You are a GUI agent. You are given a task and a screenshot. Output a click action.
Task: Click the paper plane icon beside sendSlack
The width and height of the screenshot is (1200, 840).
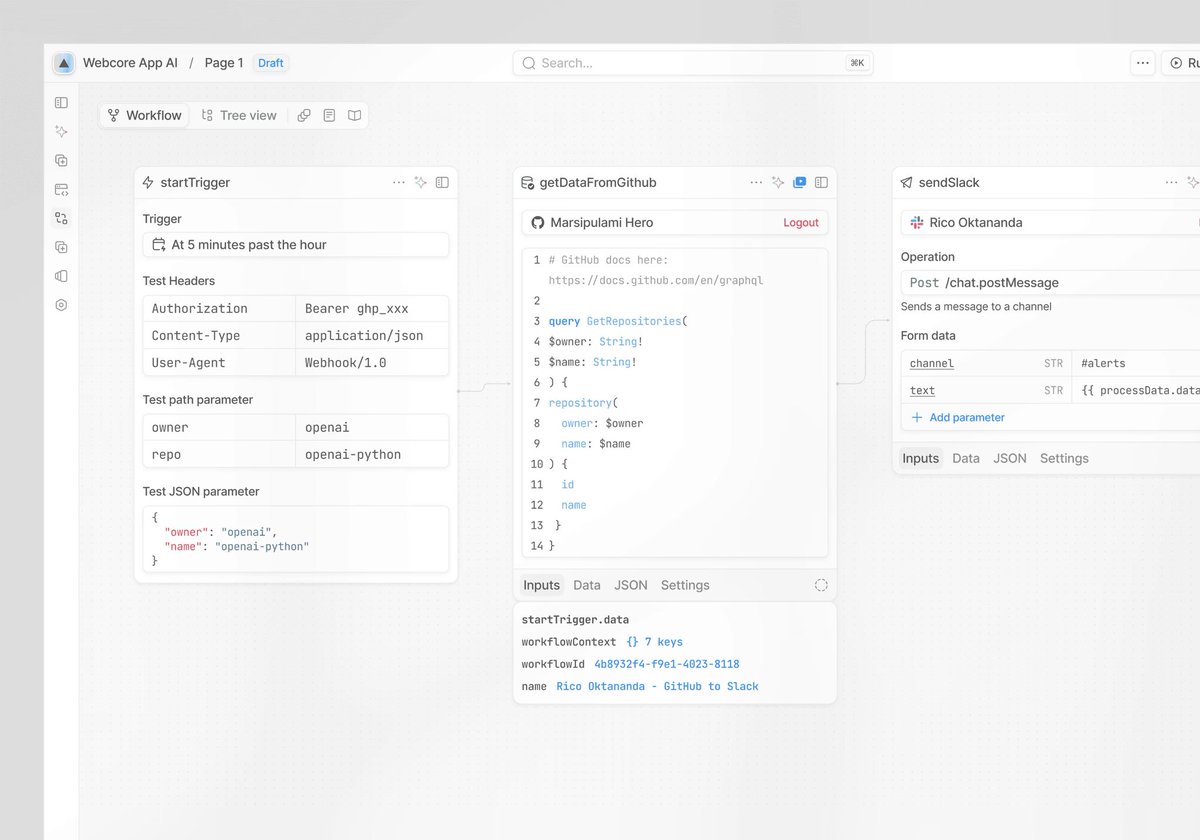tap(906, 183)
